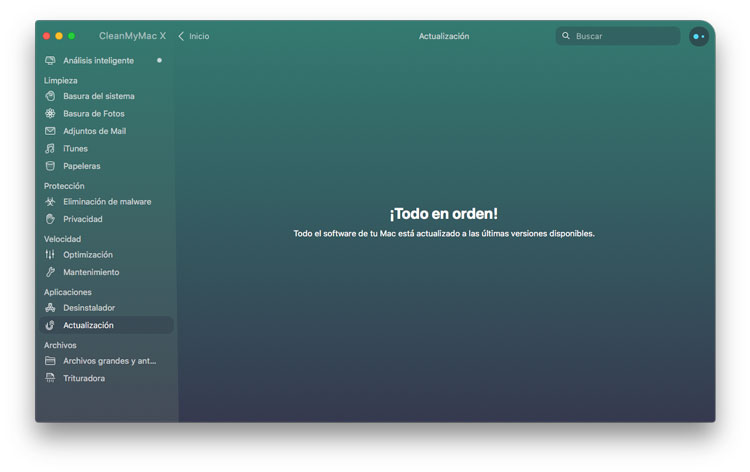Click the search magnifier icon

coord(566,36)
